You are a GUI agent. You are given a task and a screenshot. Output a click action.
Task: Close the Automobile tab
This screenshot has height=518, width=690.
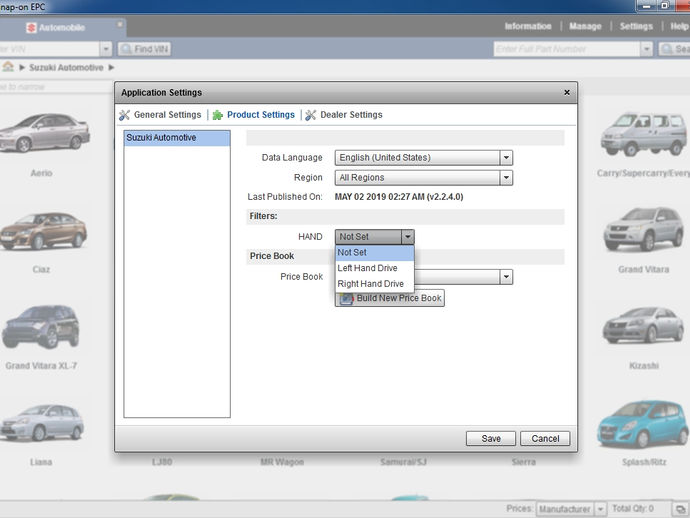point(119,24)
